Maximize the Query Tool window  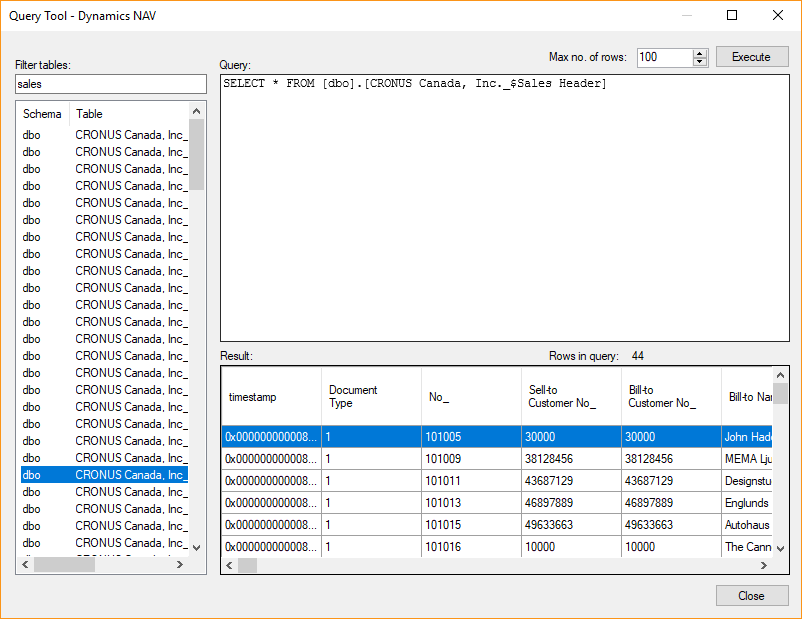point(732,15)
